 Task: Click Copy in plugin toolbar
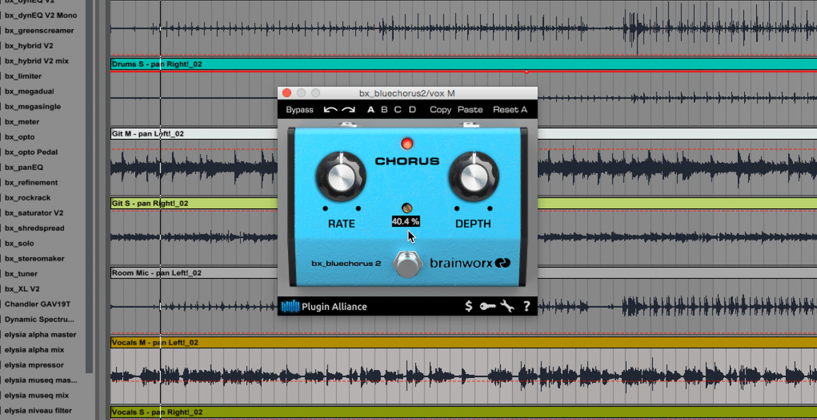coord(440,109)
